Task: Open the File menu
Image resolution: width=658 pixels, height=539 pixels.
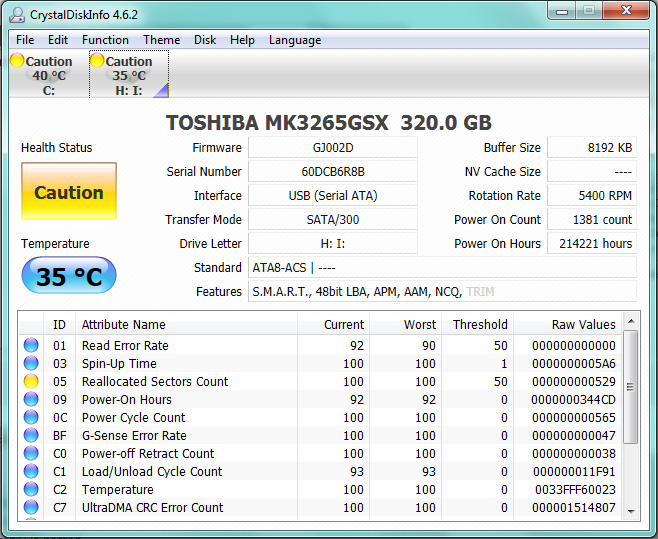Action: (25, 40)
